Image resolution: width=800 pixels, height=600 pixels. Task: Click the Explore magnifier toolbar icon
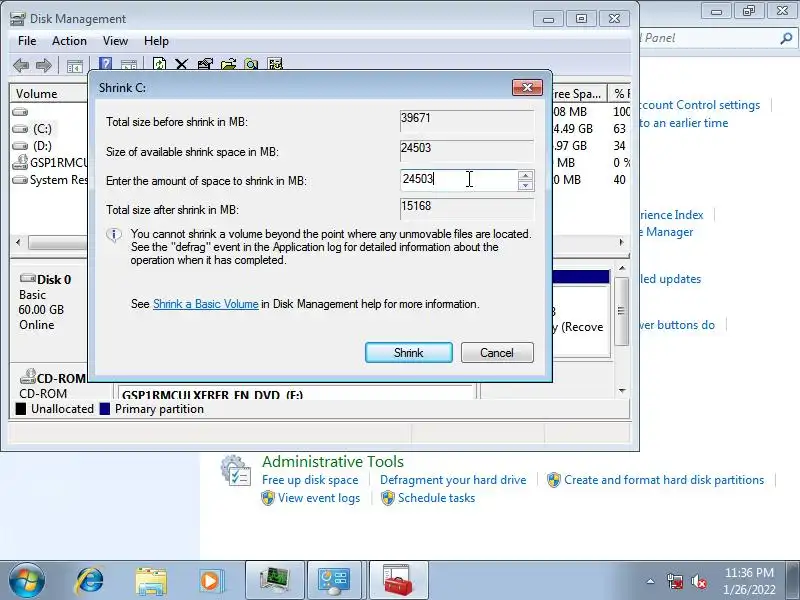[251, 64]
